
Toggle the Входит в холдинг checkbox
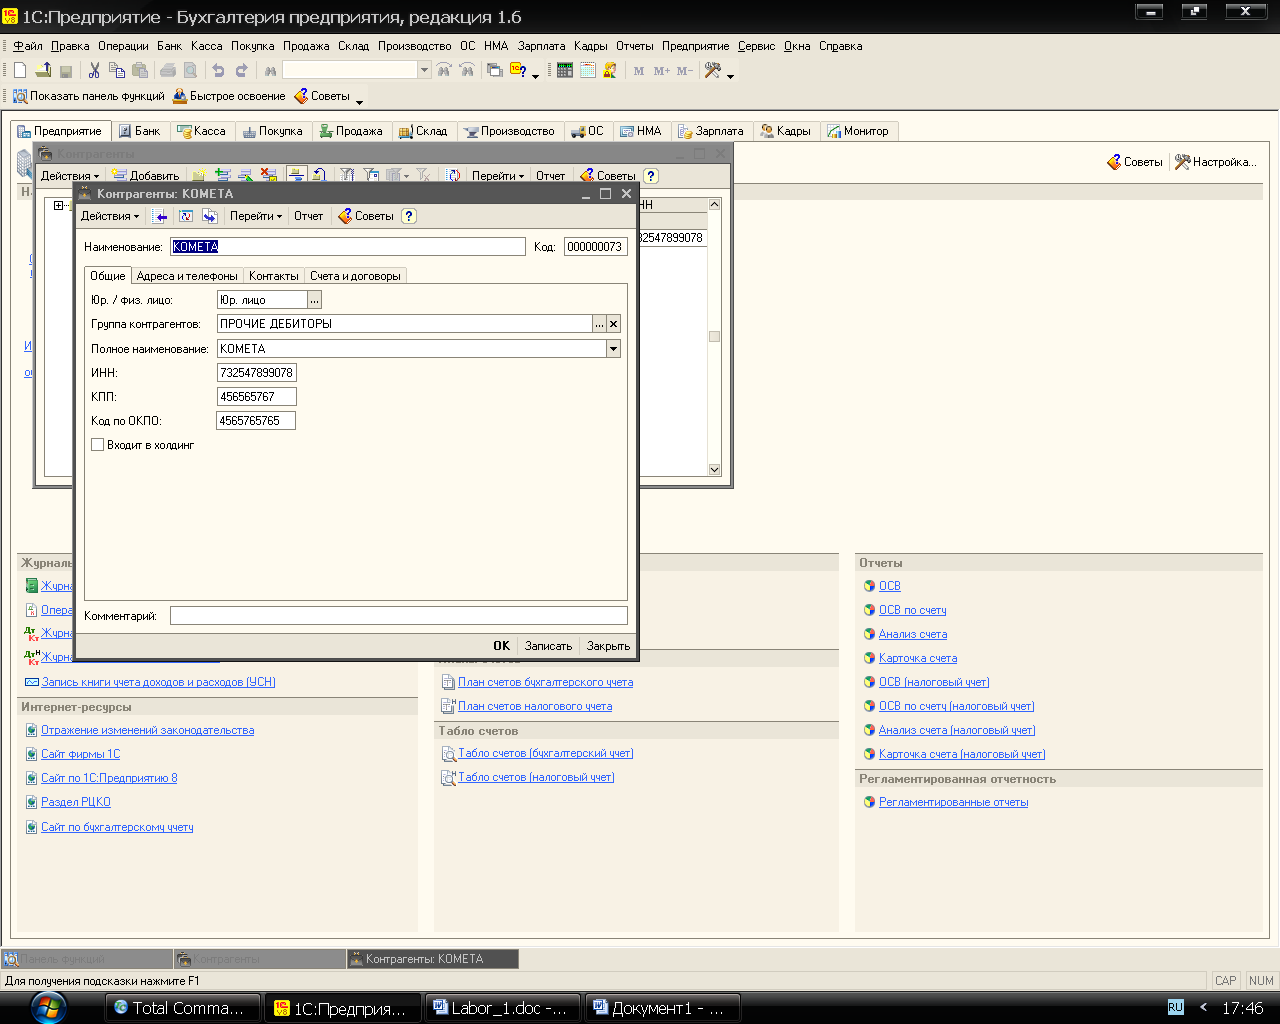coord(98,445)
